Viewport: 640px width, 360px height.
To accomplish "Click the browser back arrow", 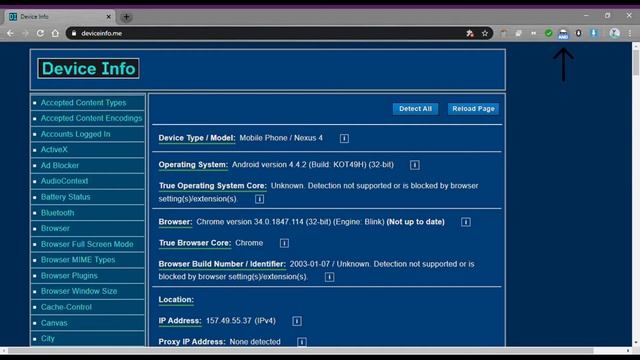I will 11,33.
